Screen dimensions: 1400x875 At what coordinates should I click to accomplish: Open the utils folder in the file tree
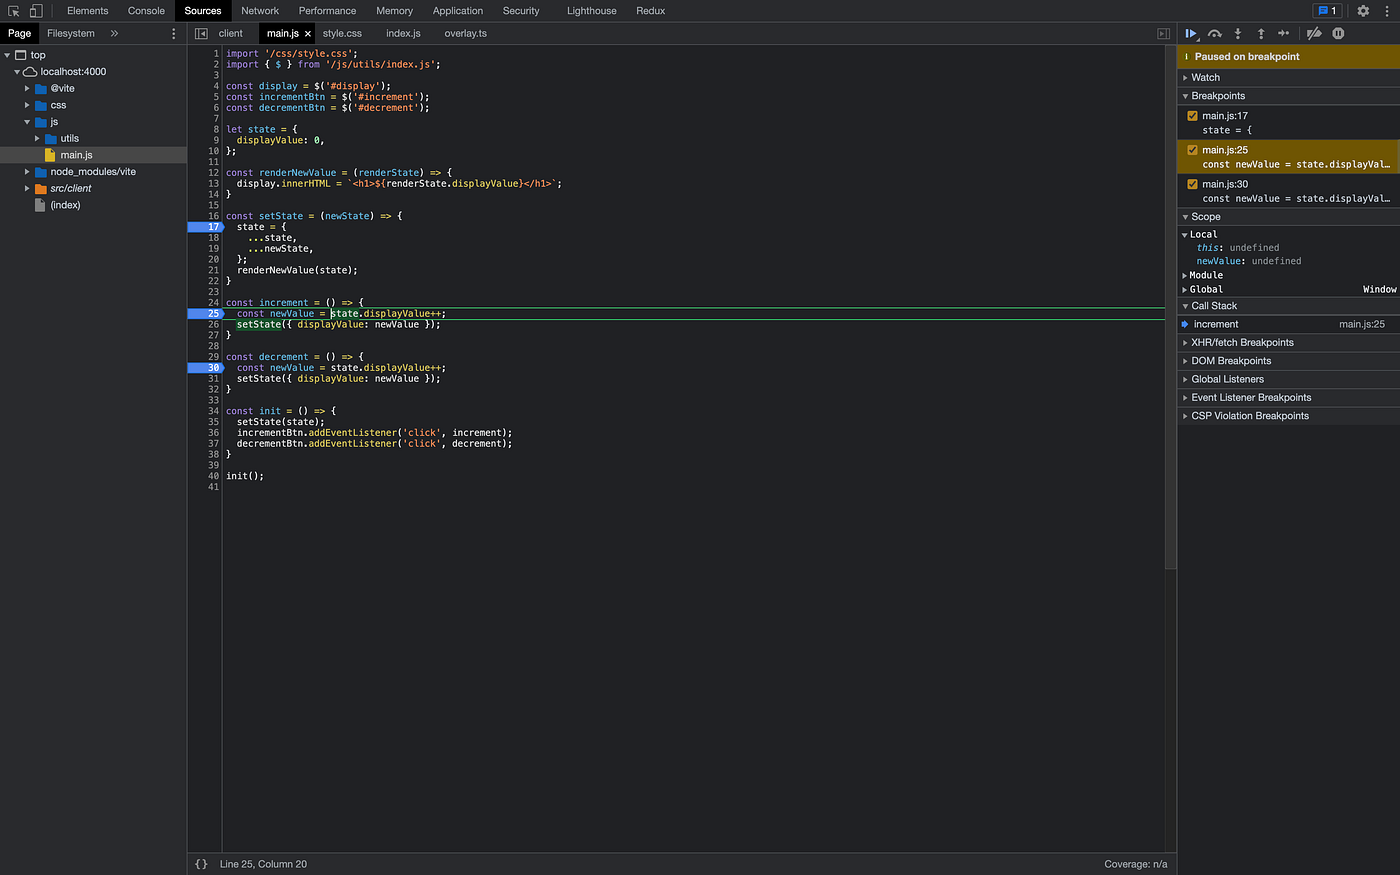67,138
